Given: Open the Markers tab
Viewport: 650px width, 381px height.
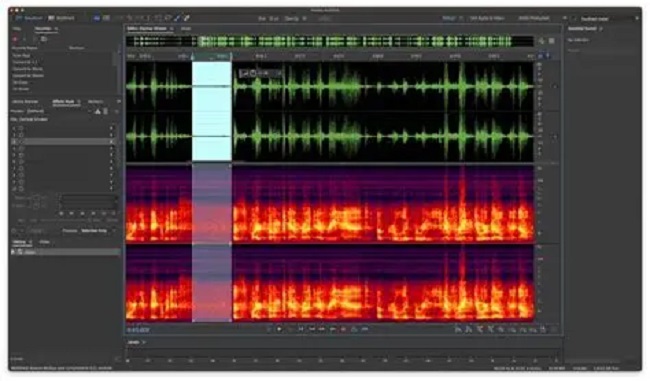Looking at the screenshot, I should pos(95,102).
